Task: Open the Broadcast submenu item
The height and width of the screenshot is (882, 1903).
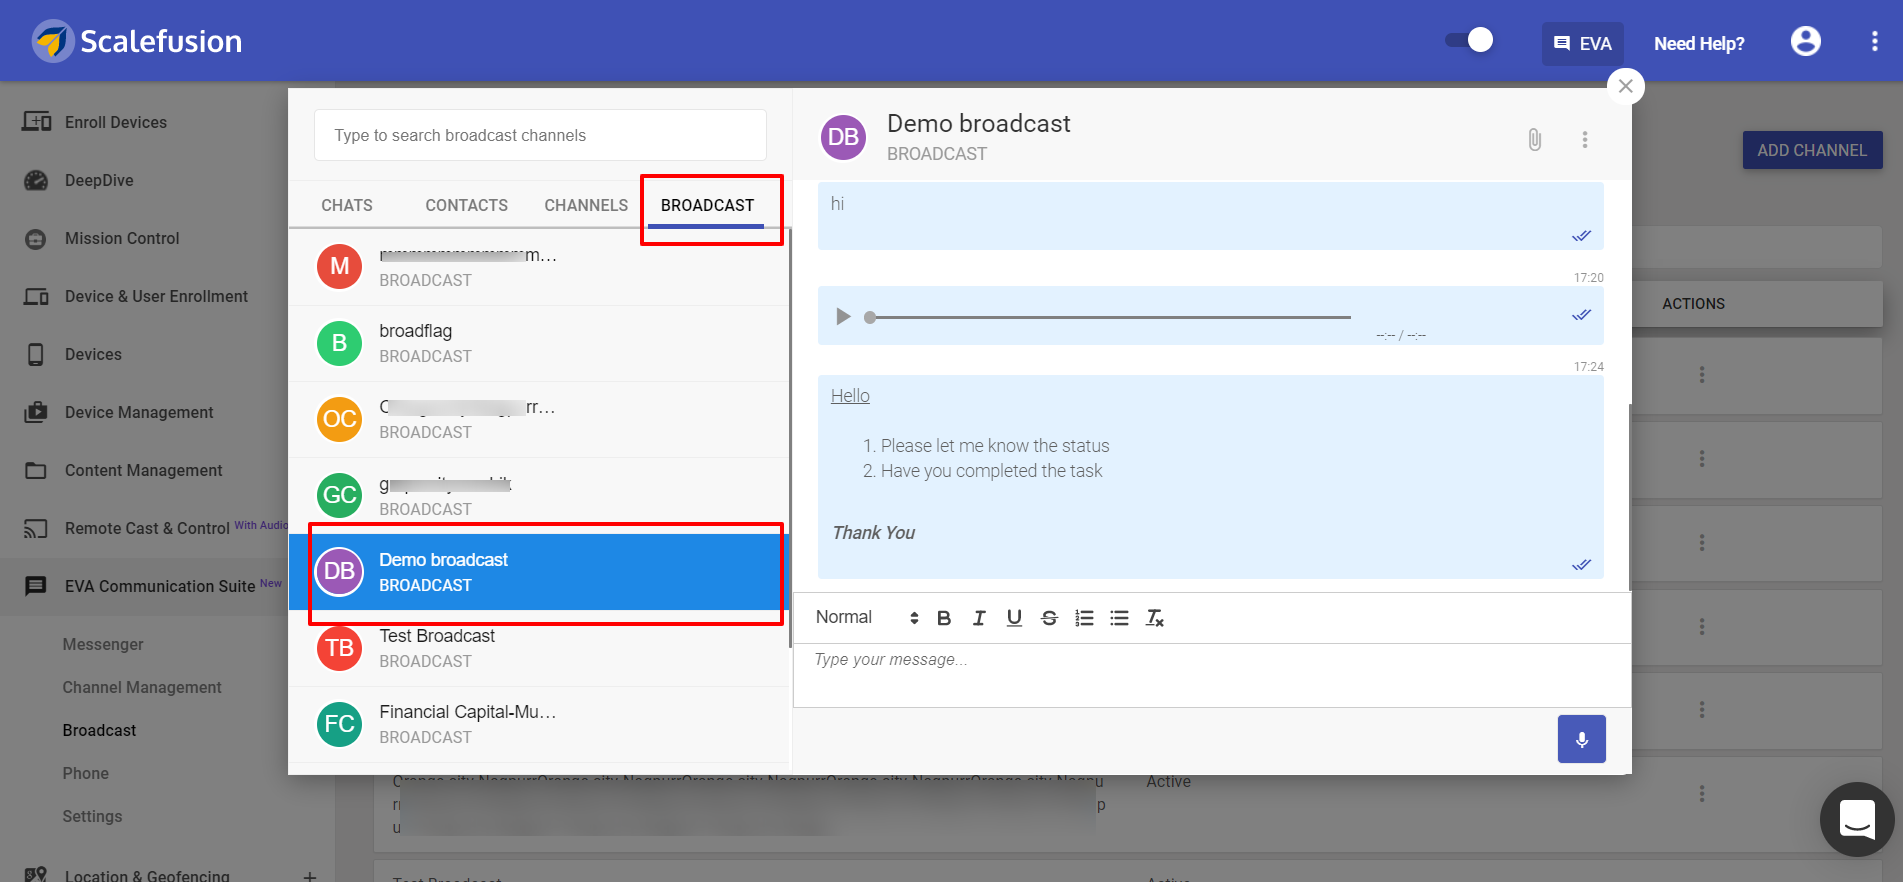Action: [x=99, y=730]
